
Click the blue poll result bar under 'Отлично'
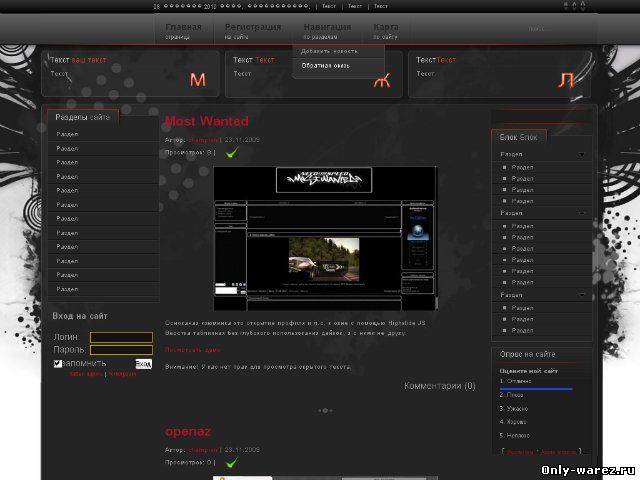[x=535, y=388]
